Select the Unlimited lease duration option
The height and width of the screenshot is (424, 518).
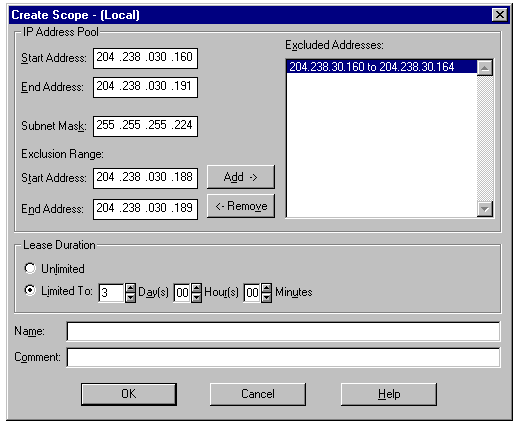pos(30,268)
